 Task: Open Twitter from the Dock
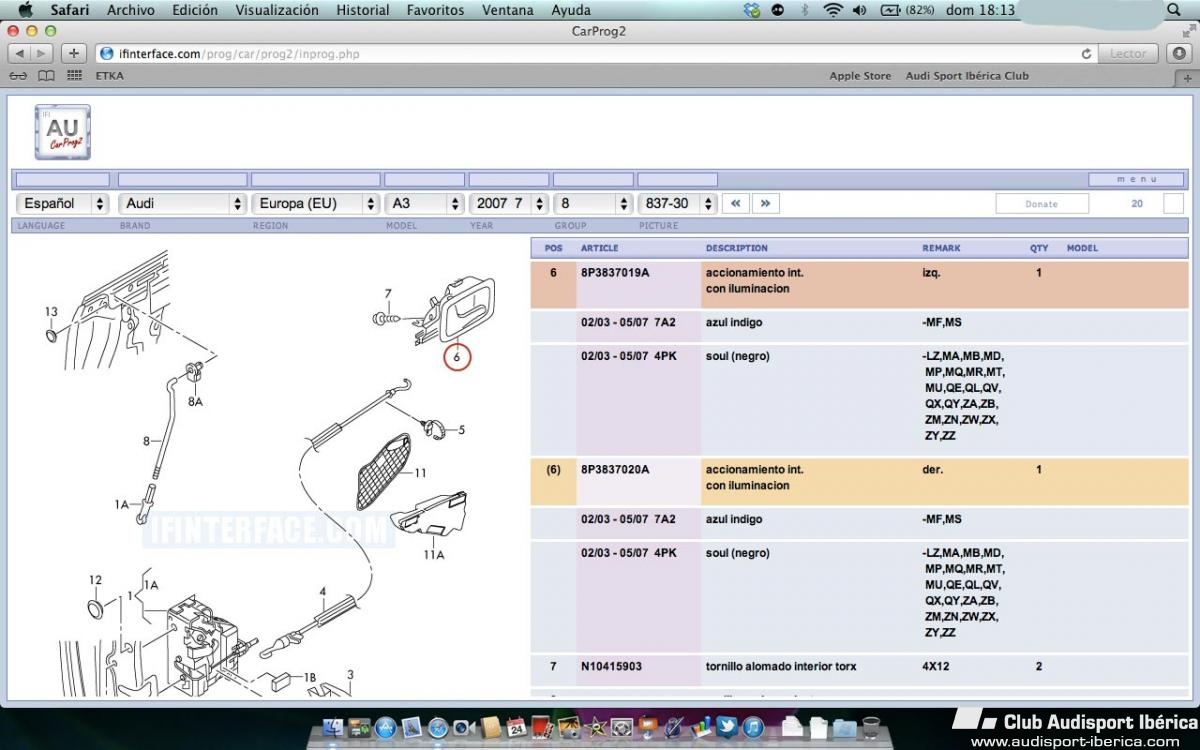pos(727,727)
